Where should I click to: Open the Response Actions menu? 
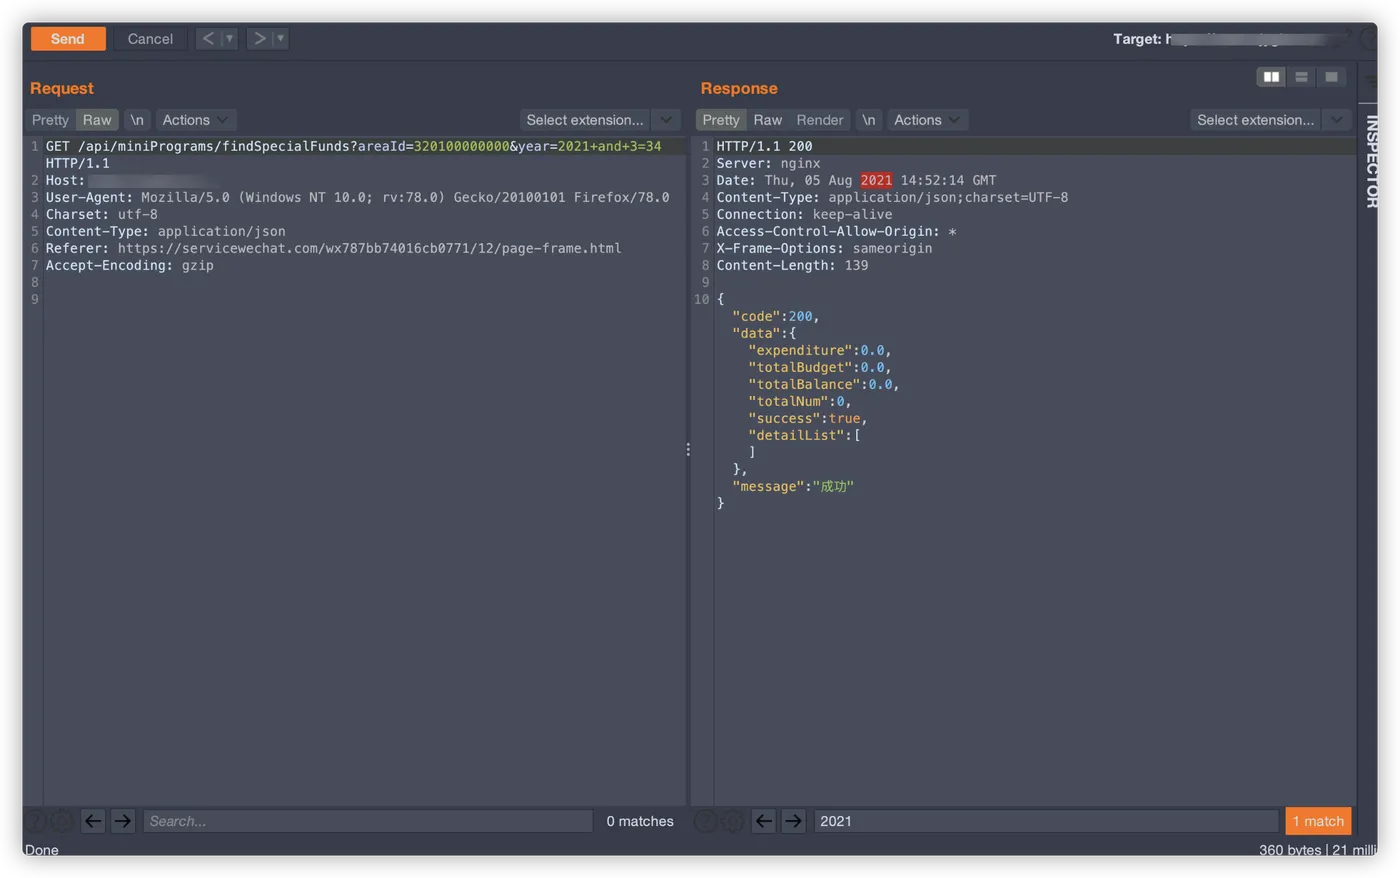pyautogui.click(x=927, y=120)
